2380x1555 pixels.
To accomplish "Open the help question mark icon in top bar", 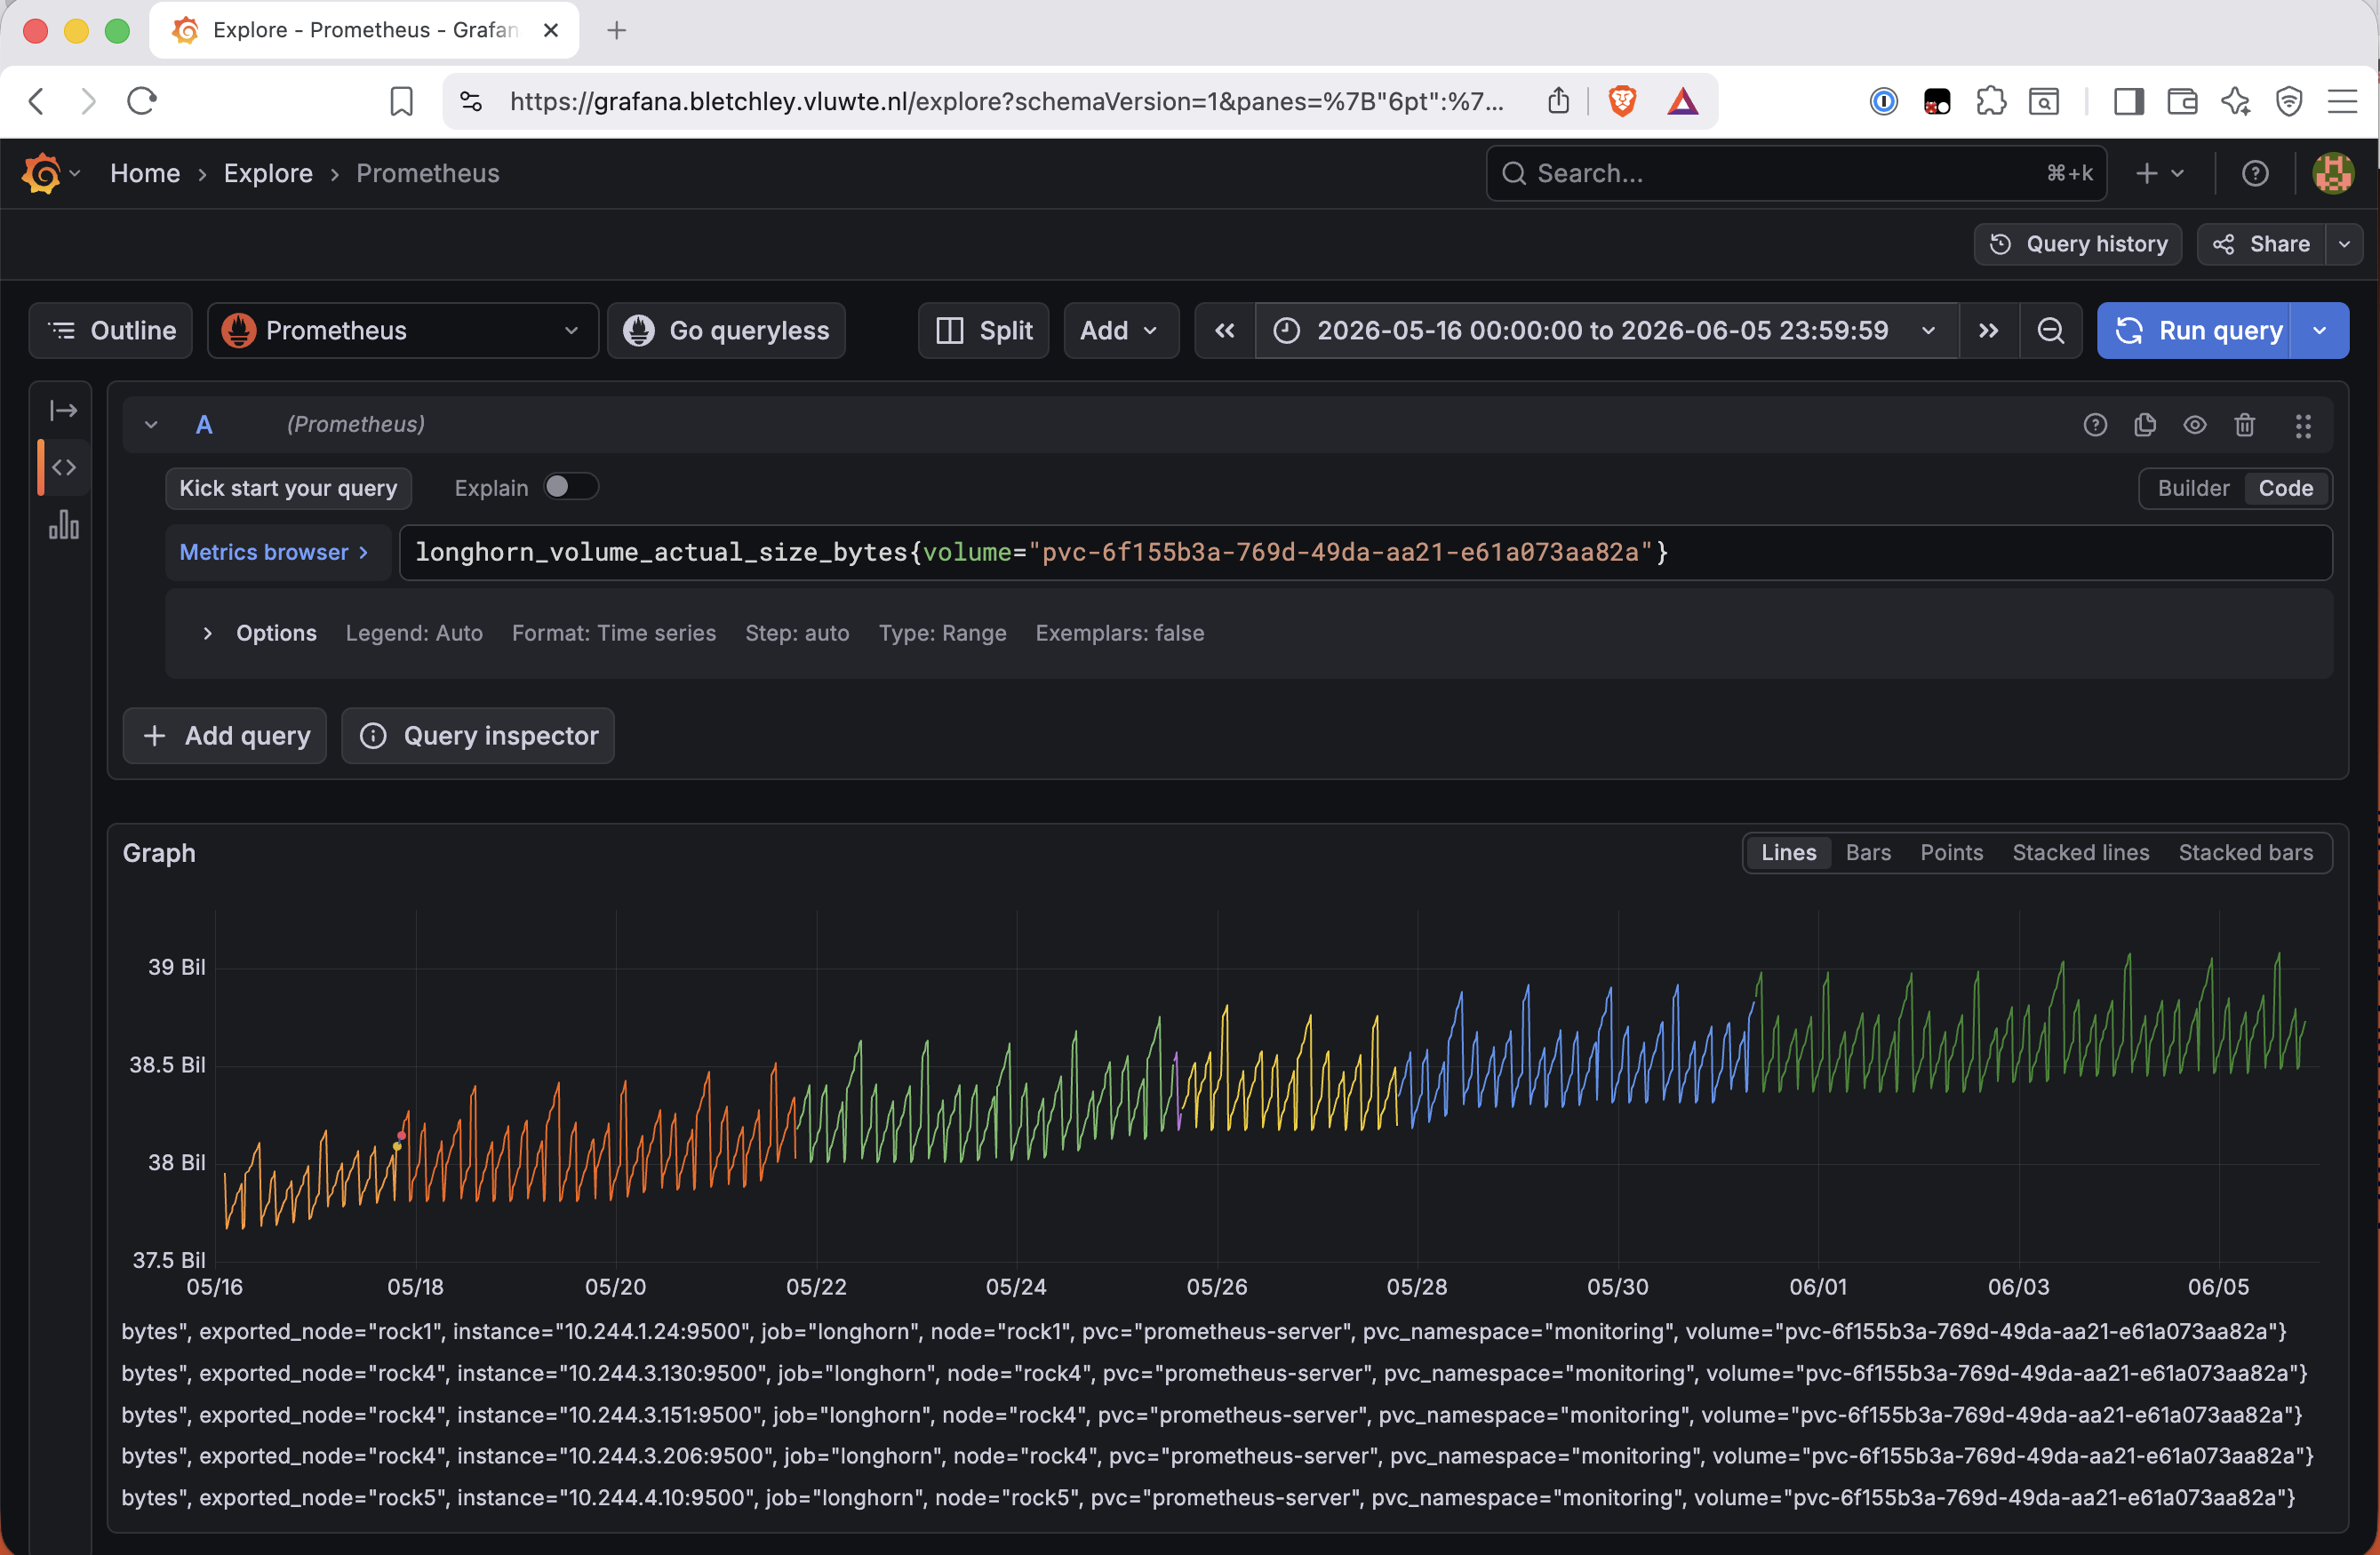I will tap(2255, 174).
